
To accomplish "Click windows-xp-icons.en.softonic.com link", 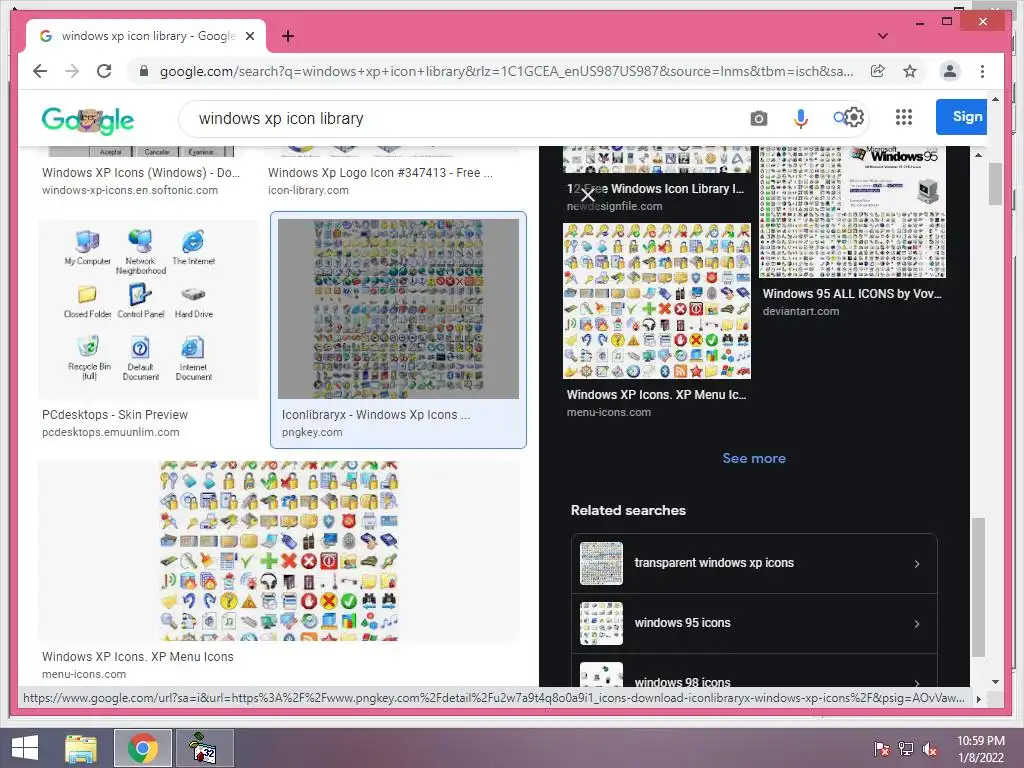I will 130,191.
